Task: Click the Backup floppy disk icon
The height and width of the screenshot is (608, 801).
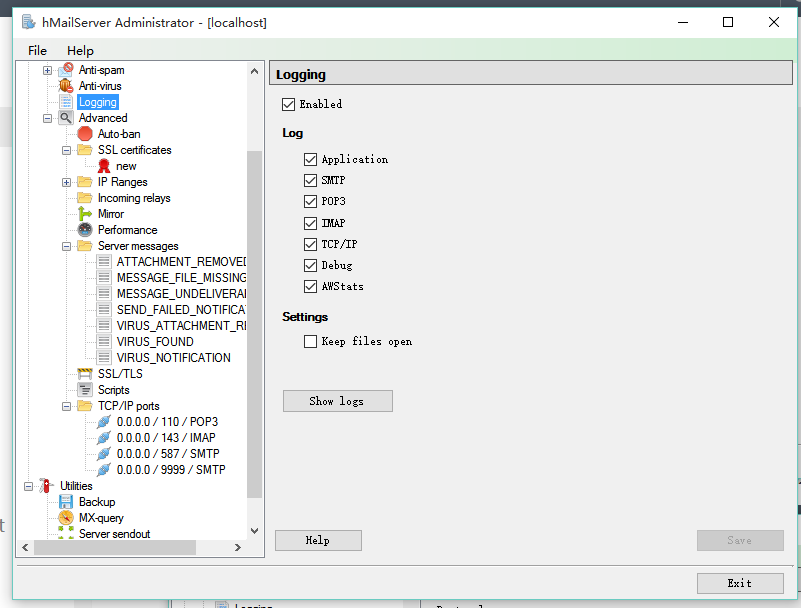Action: point(66,502)
